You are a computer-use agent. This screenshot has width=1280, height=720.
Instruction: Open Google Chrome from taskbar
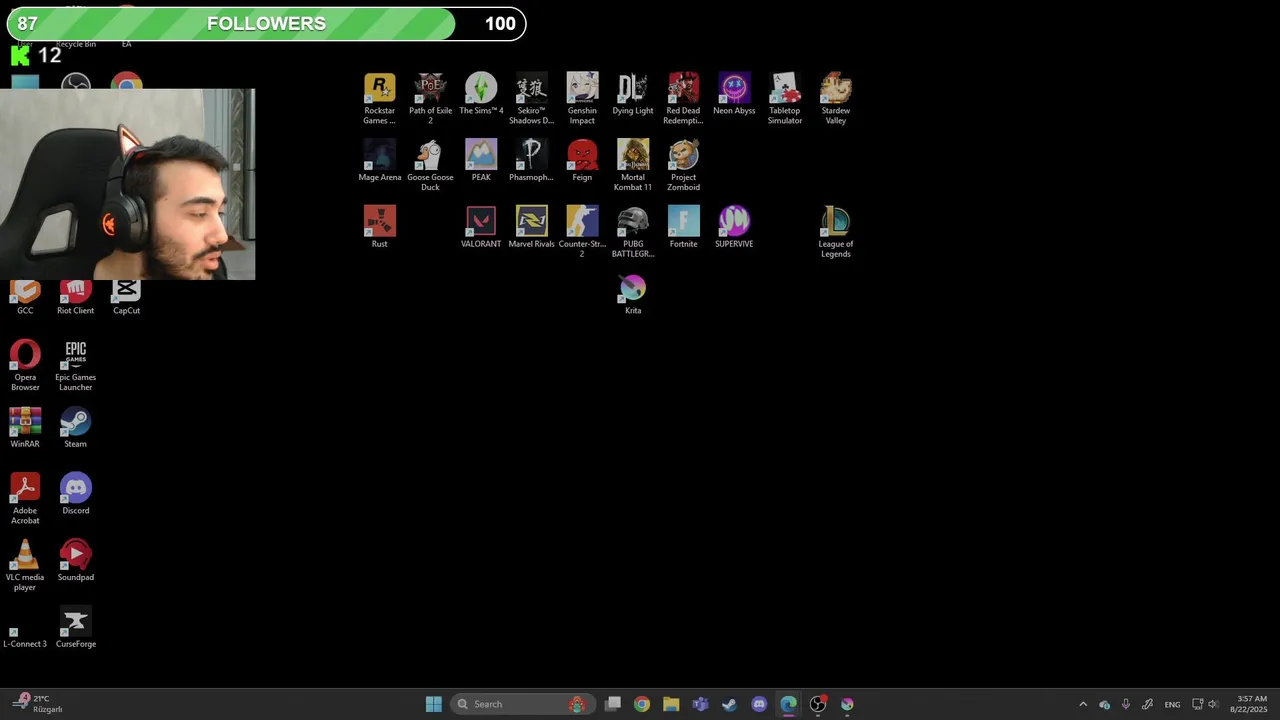[642, 704]
